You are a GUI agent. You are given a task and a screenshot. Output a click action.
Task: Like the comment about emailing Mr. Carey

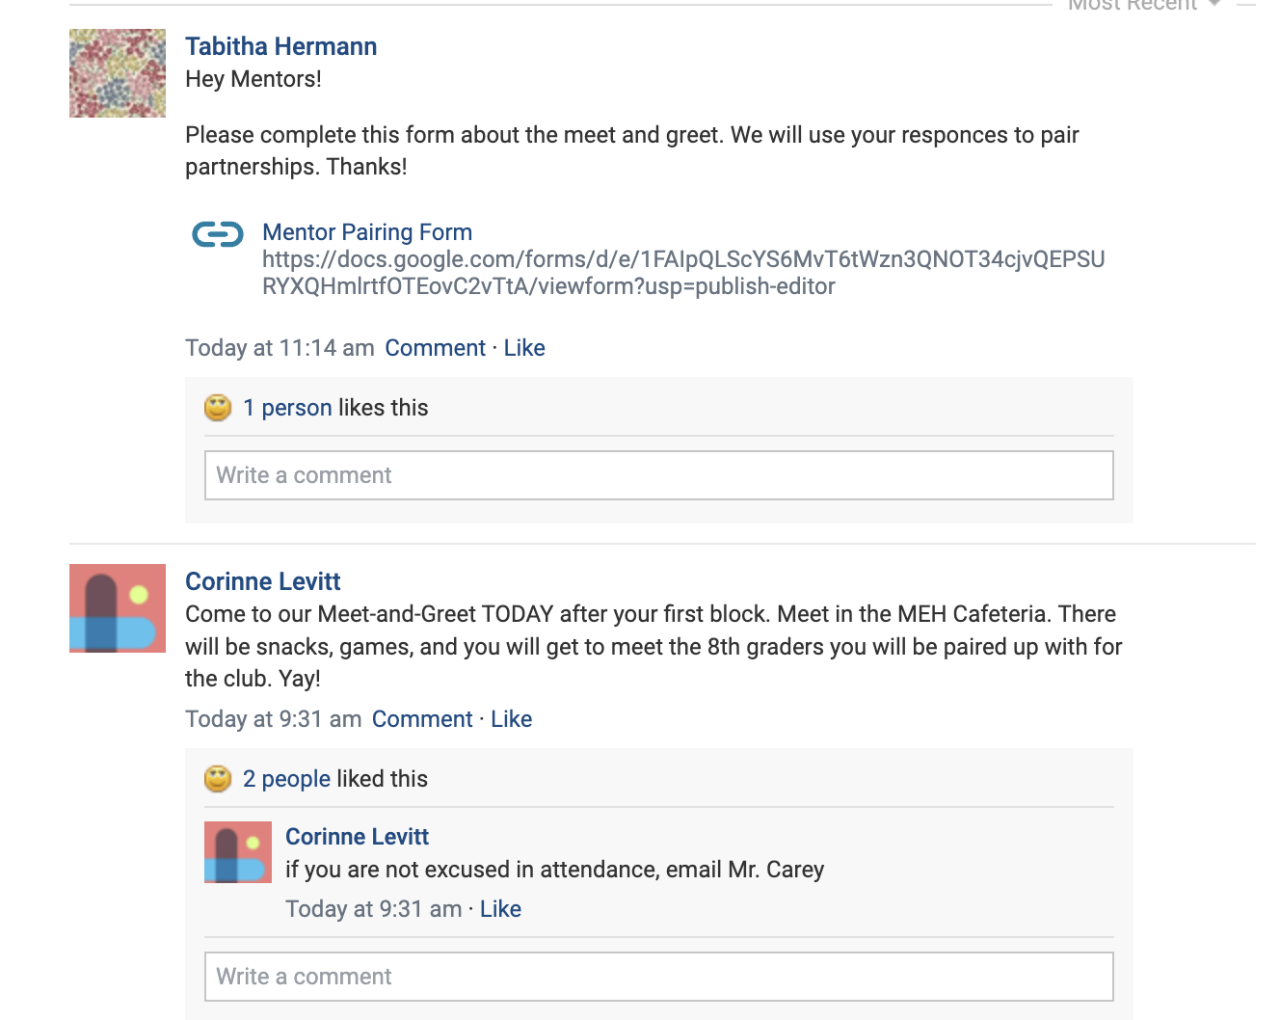point(500,909)
